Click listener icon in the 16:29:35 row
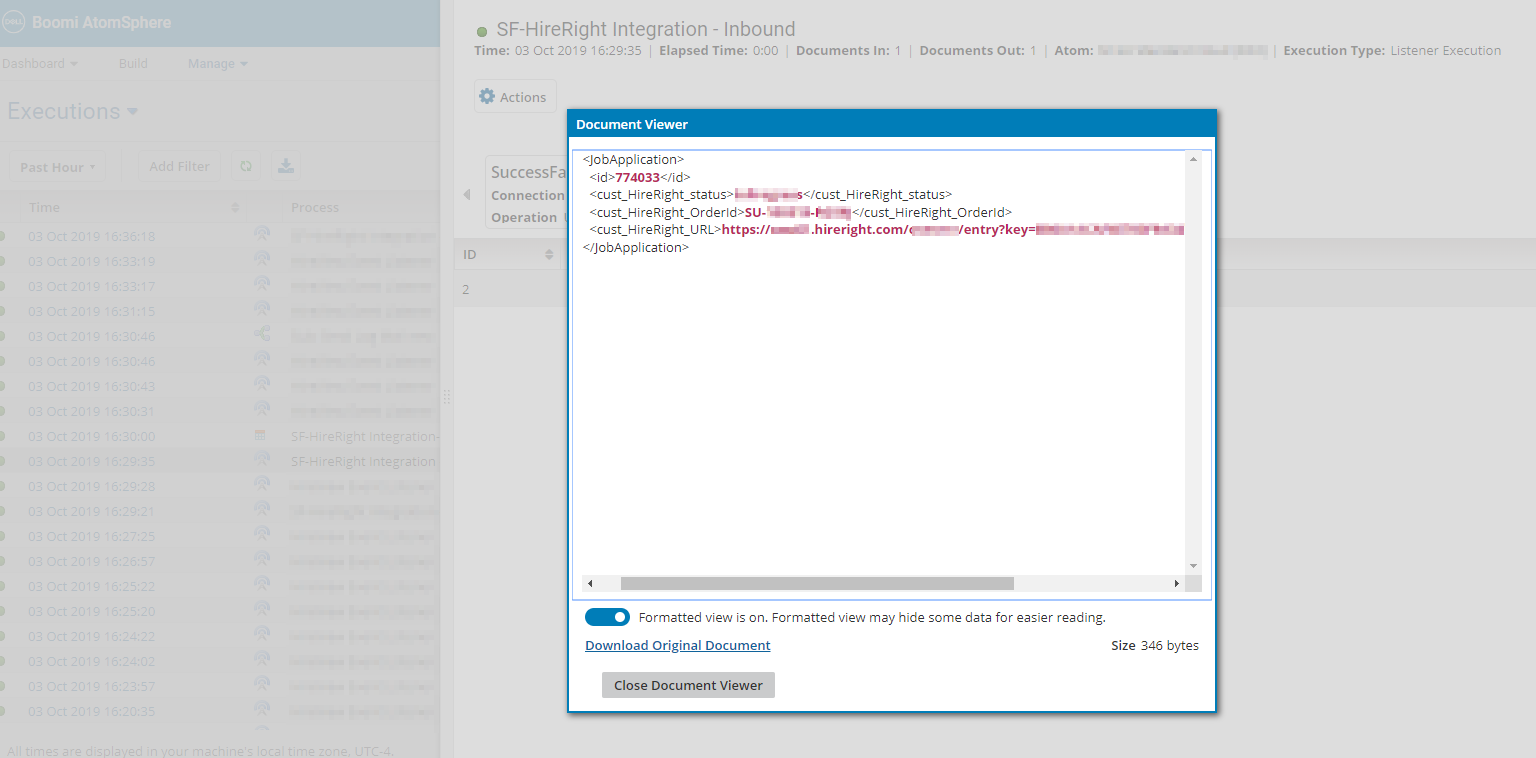Screen dimensions: 1536x758 [261, 460]
